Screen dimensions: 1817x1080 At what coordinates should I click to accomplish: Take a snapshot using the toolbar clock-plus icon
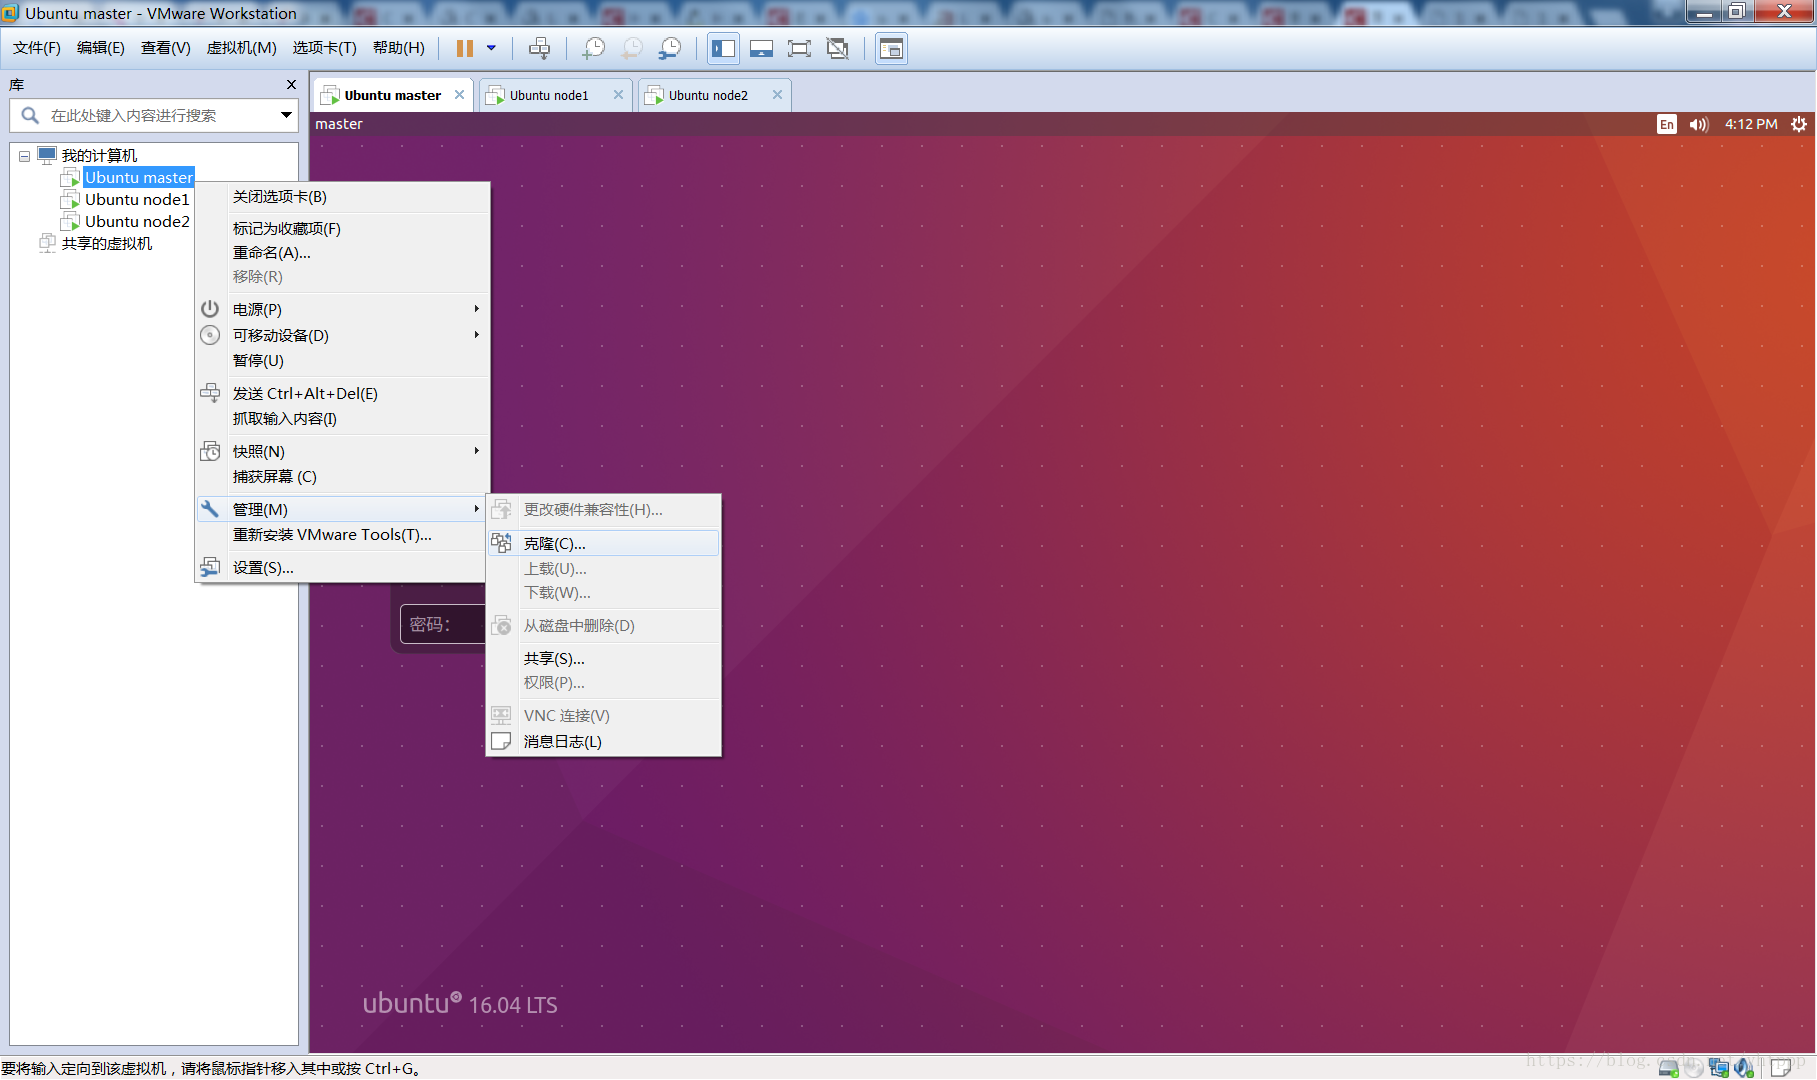click(594, 48)
